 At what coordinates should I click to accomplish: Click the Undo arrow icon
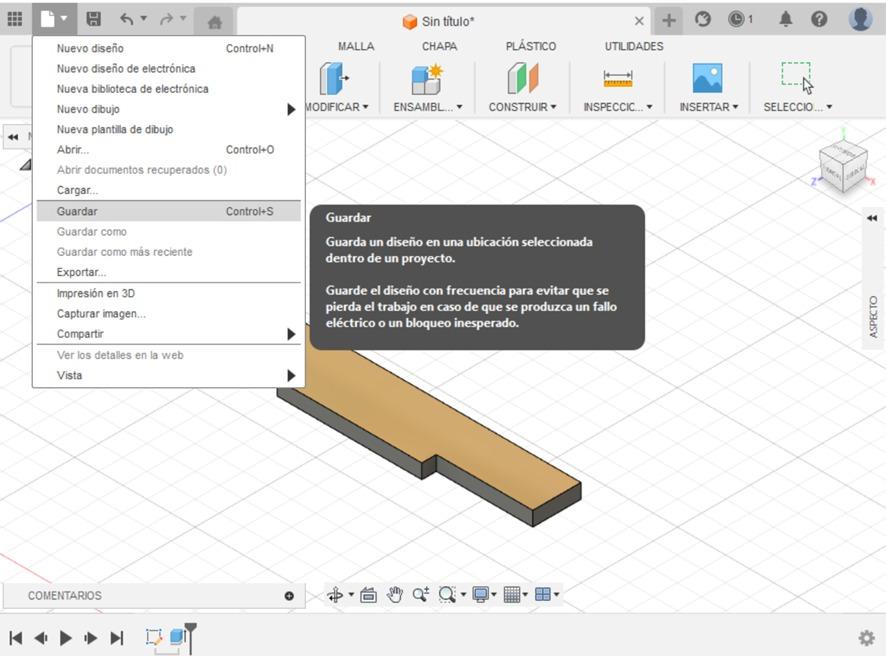coord(127,20)
